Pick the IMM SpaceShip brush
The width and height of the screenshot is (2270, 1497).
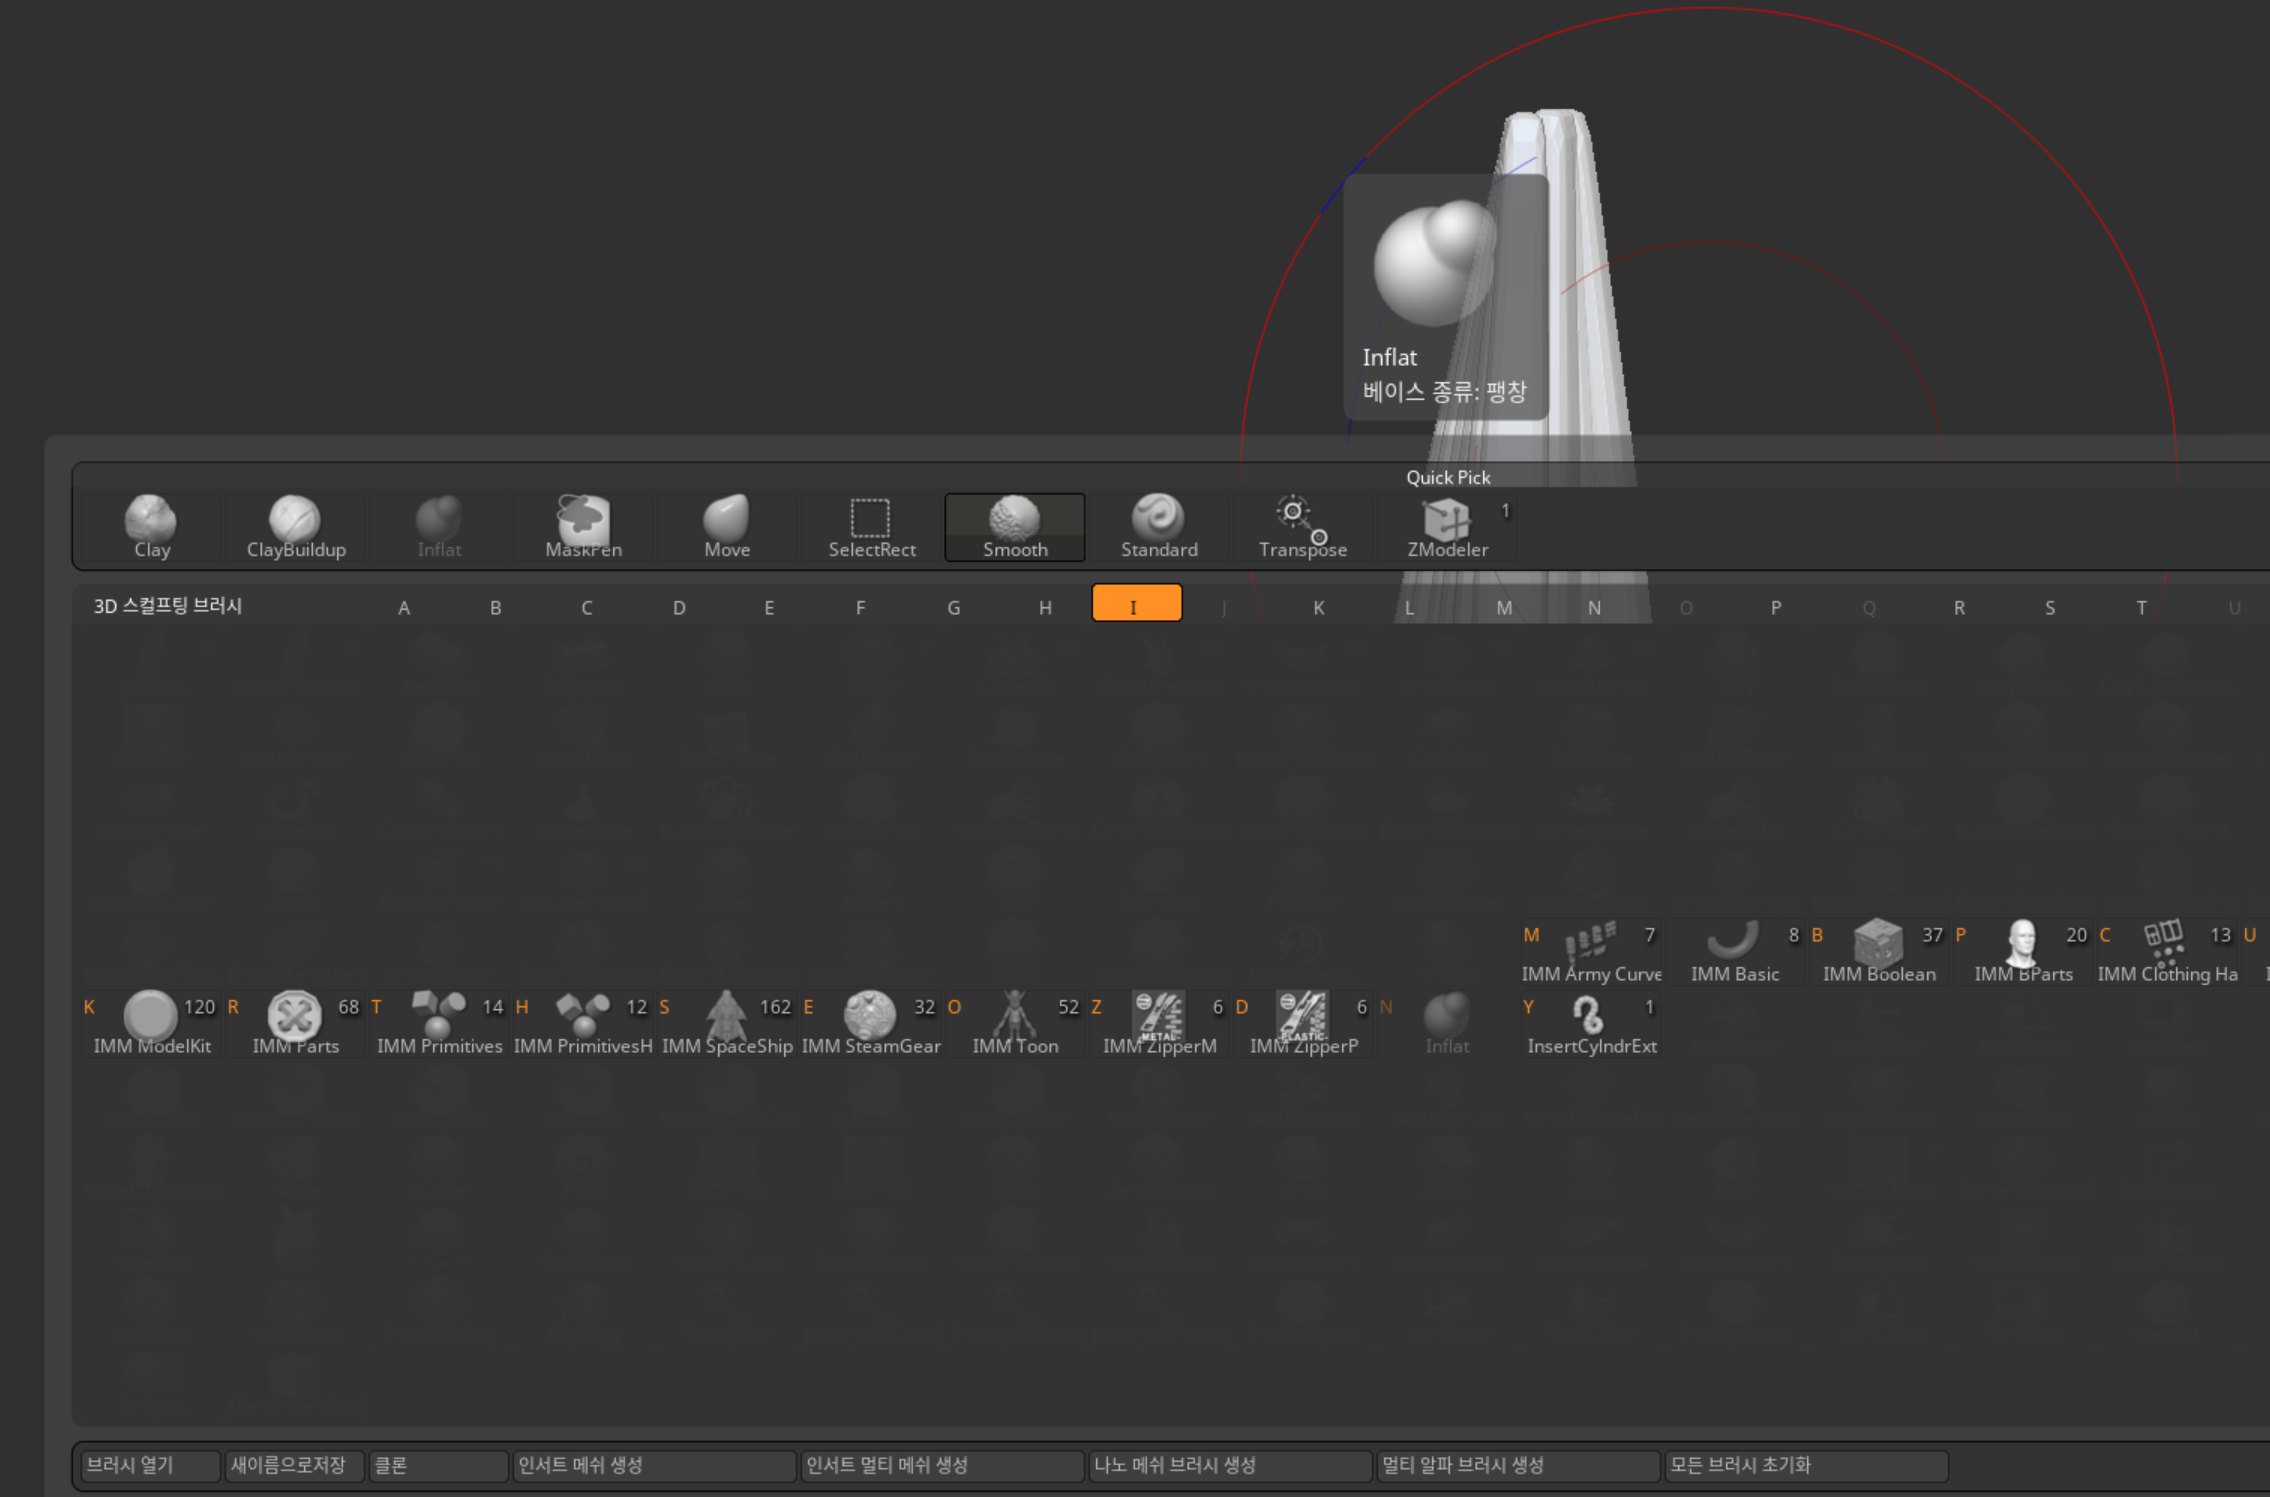(x=727, y=1022)
